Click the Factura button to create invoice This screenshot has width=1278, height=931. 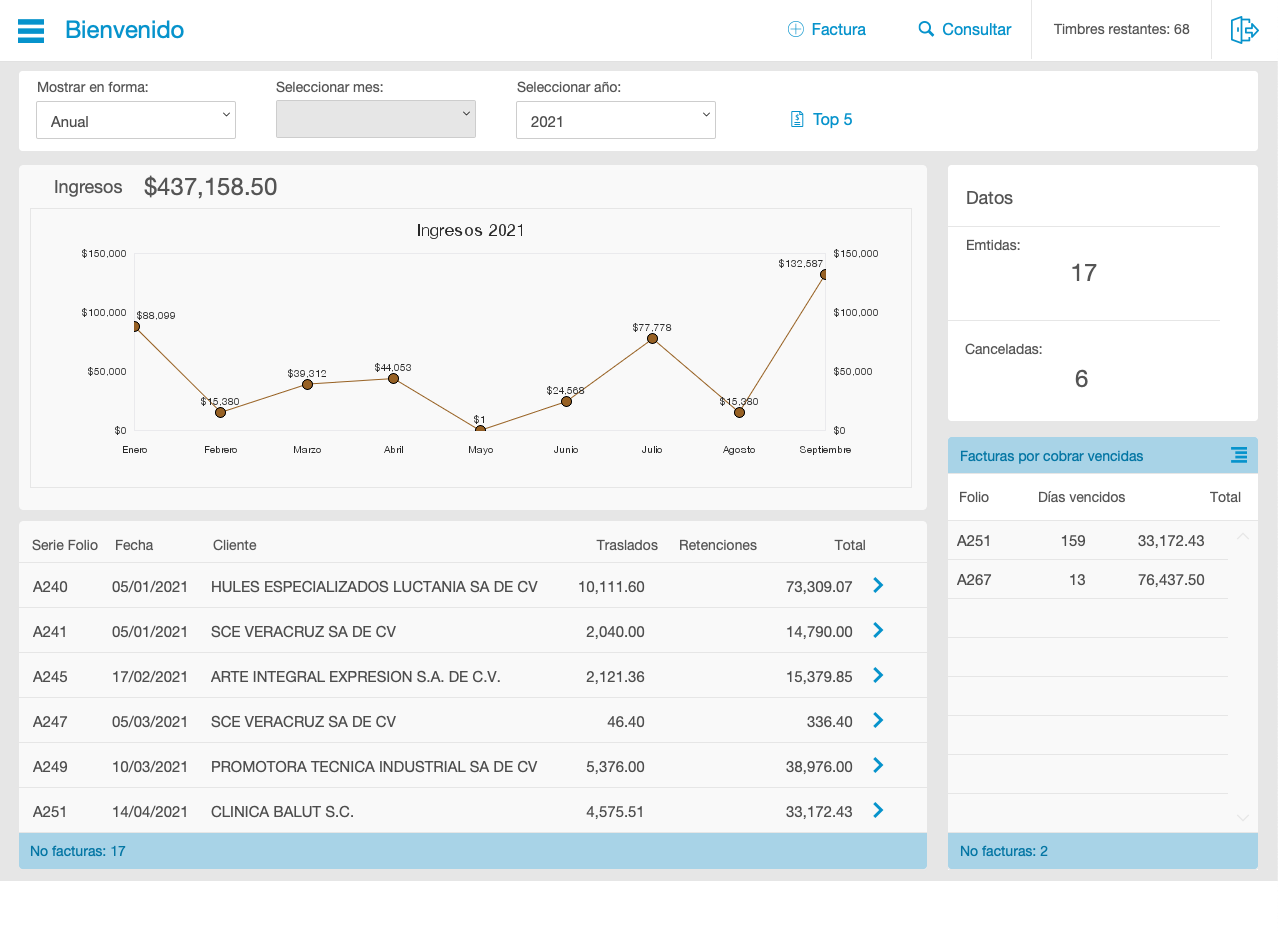pyautogui.click(x=827, y=30)
